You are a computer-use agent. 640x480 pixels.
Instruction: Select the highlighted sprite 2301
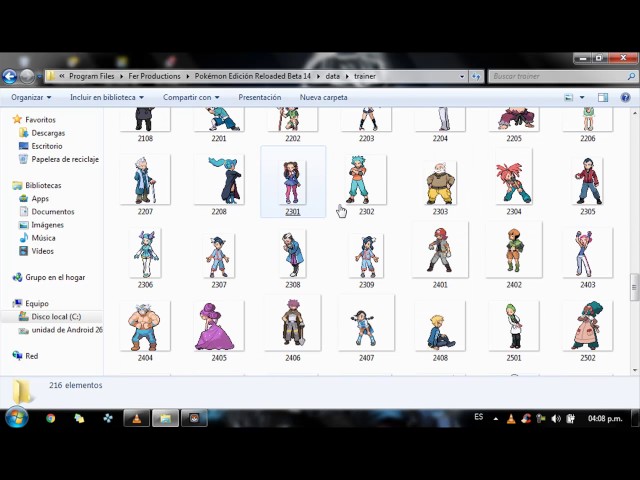click(293, 182)
